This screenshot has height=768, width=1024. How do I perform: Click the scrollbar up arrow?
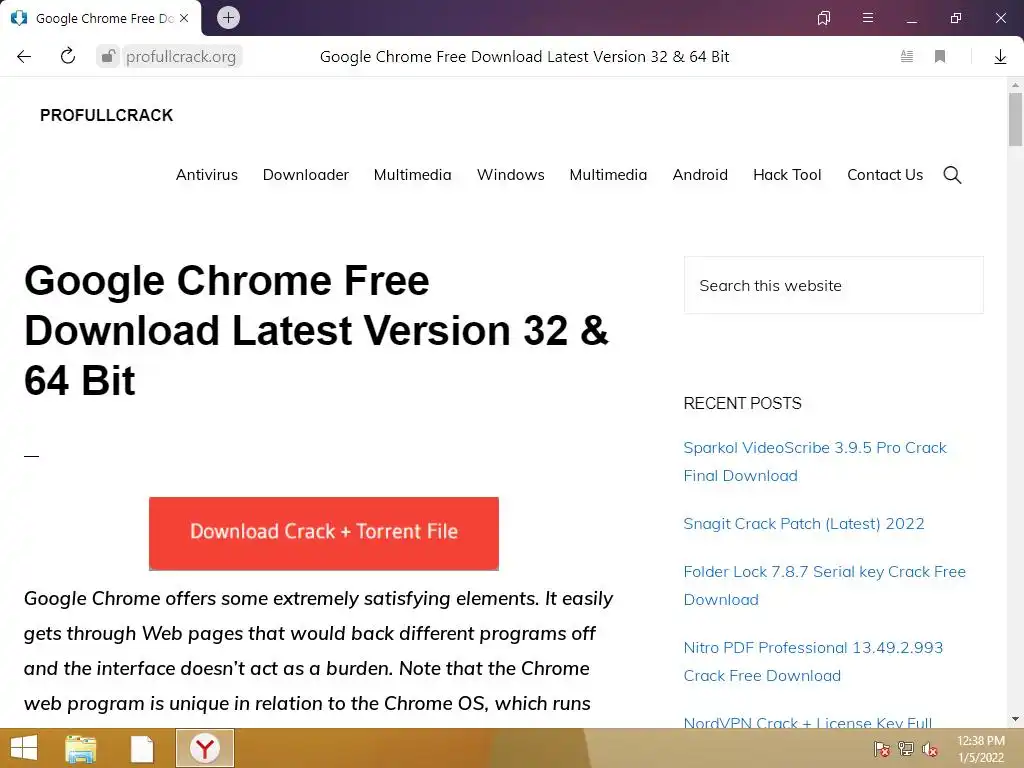click(x=1015, y=85)
